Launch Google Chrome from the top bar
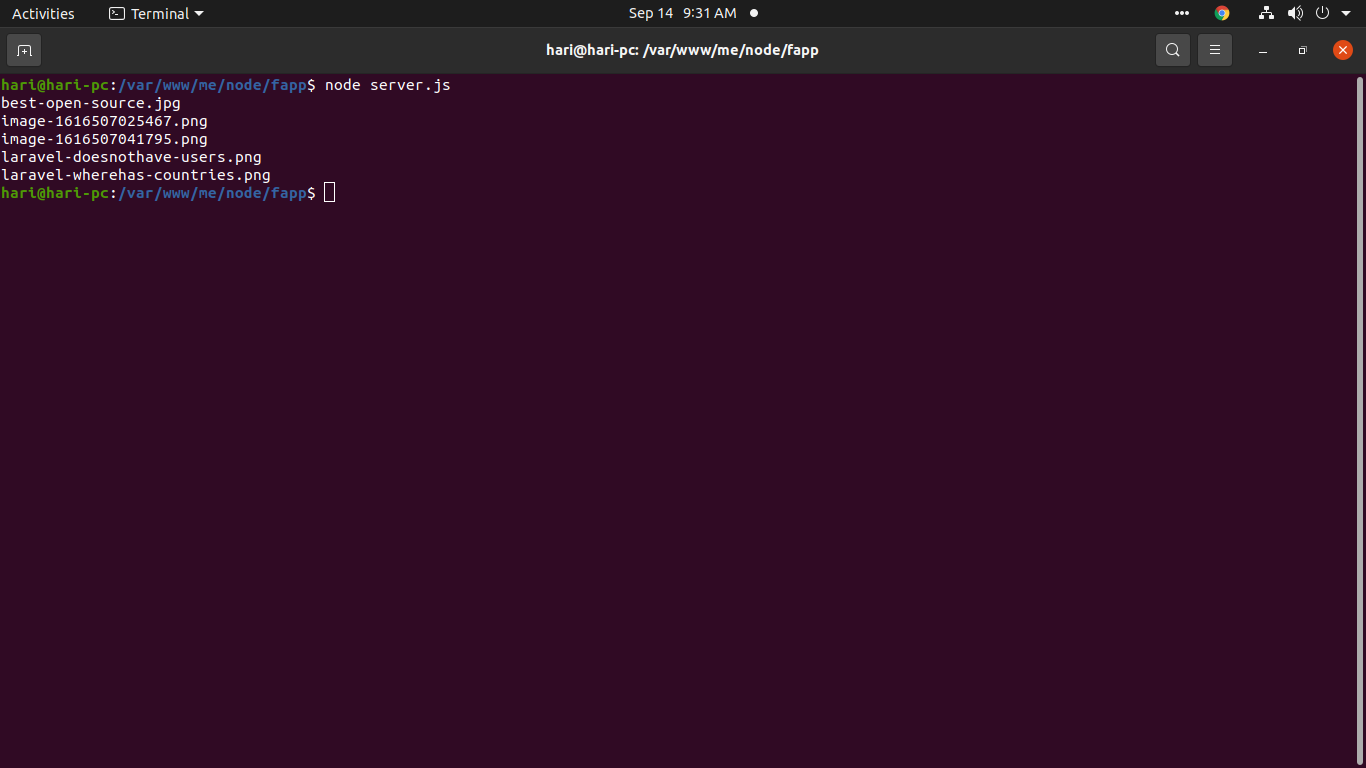 1221,13
